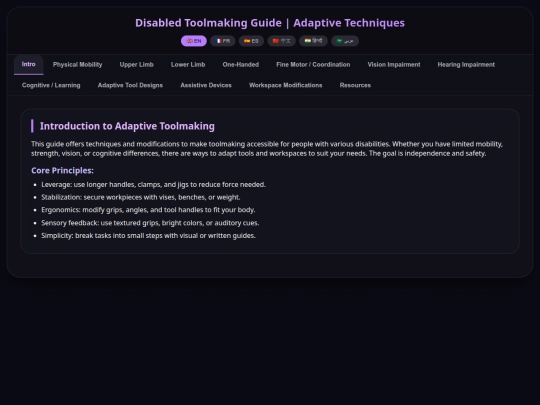Image resolution: width=540 pixels, height=405 pixels.
Task: Click the intro paragraph starting 'This guide offers'
Action: pyautogui.click(x=267, y=149)
